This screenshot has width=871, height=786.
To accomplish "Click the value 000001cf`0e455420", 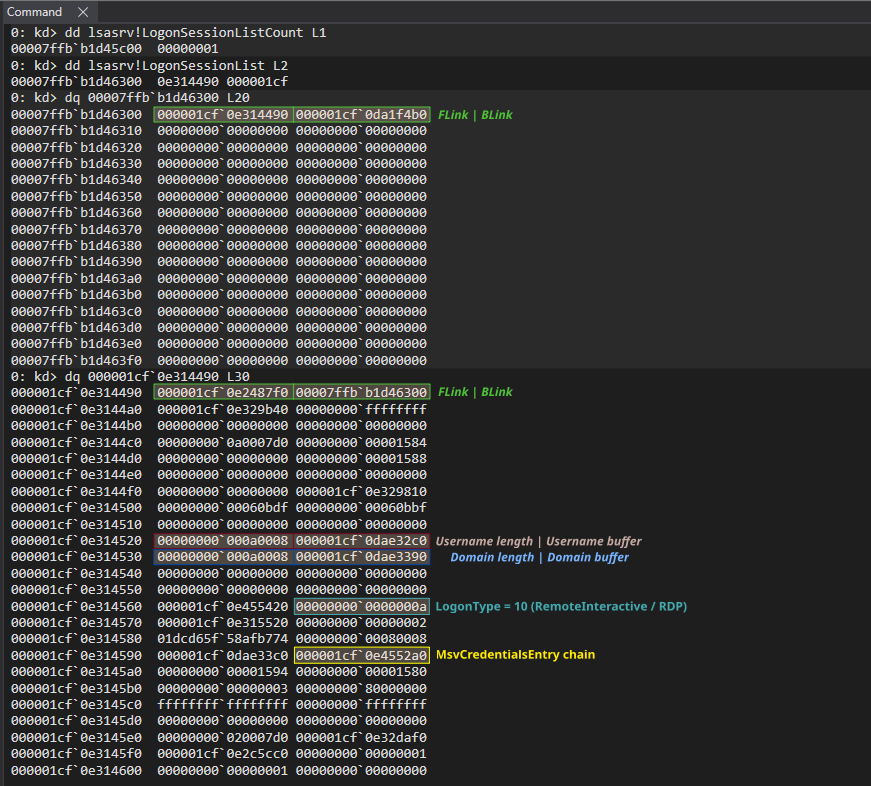I will pos(223,607).
